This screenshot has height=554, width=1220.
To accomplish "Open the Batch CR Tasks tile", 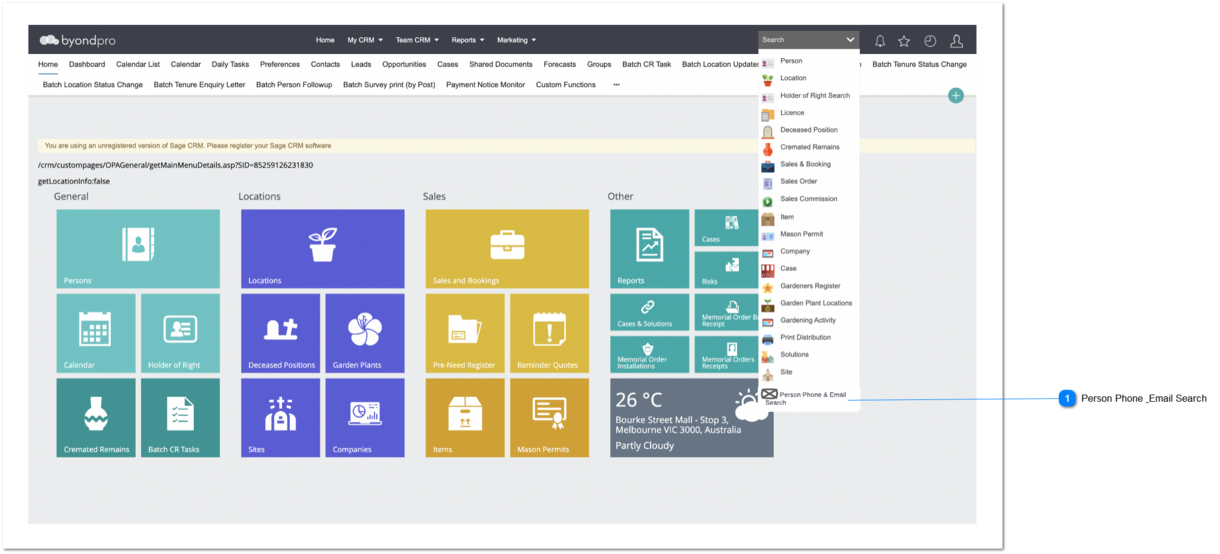I will pos(180,418).
